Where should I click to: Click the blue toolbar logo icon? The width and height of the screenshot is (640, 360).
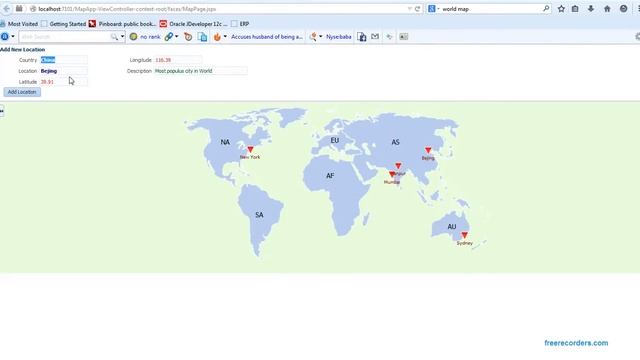(5, 37)
